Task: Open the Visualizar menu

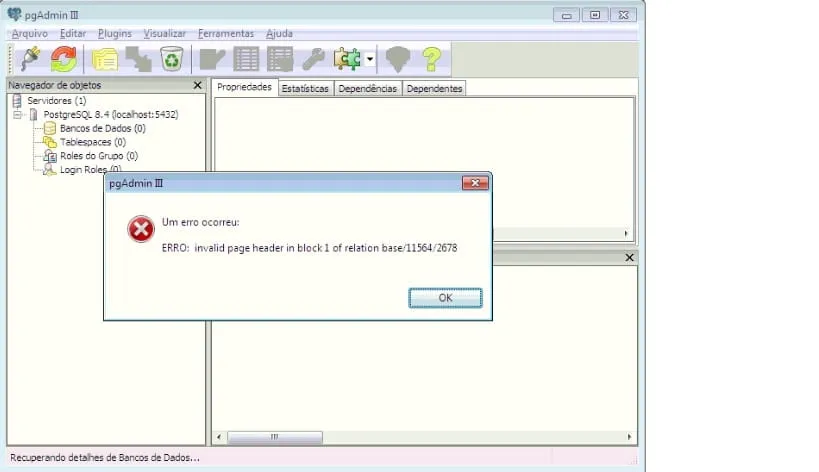Action: (165, 33)
